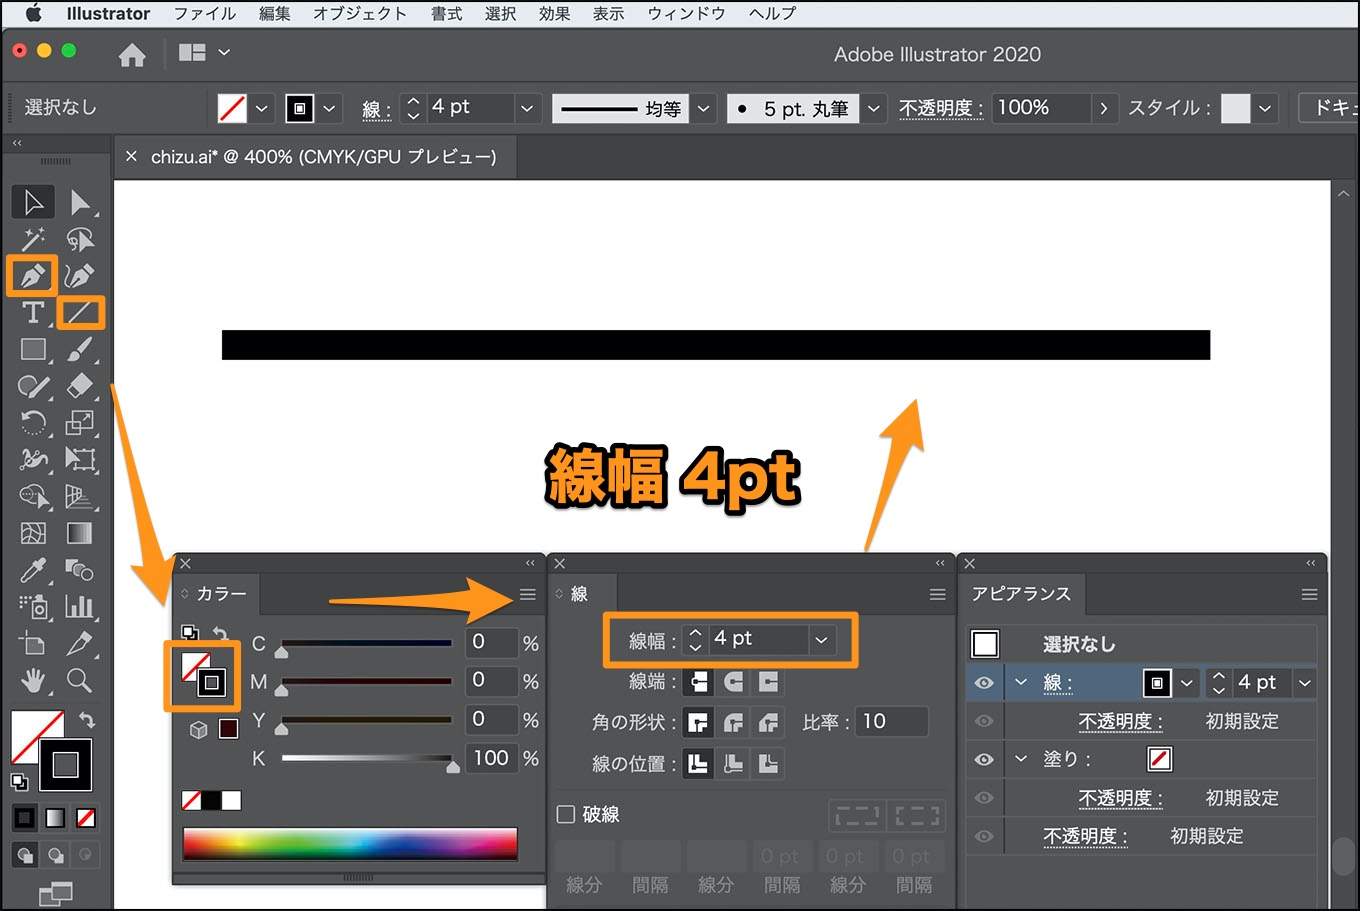Open stroke weight dropdown in control bar

(527, 108)
